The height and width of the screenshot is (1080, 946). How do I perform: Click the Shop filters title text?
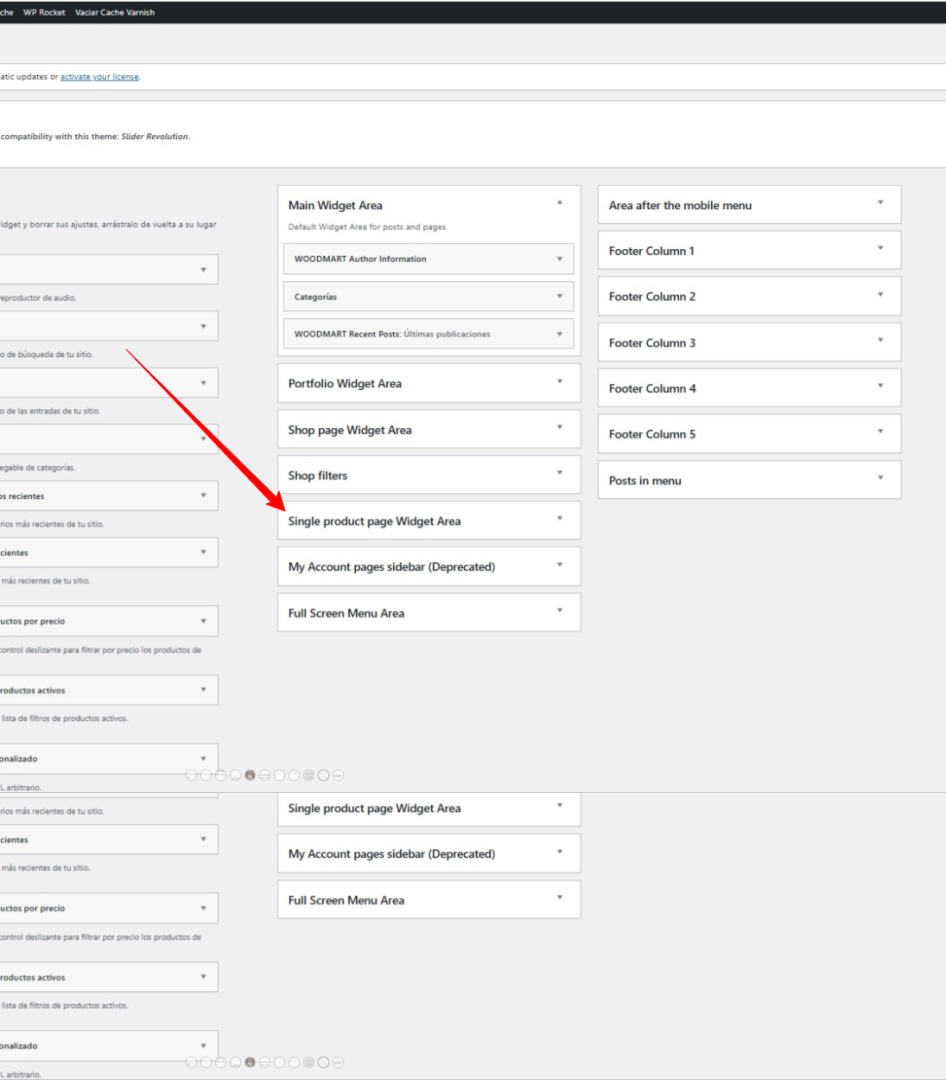(318, 476)
